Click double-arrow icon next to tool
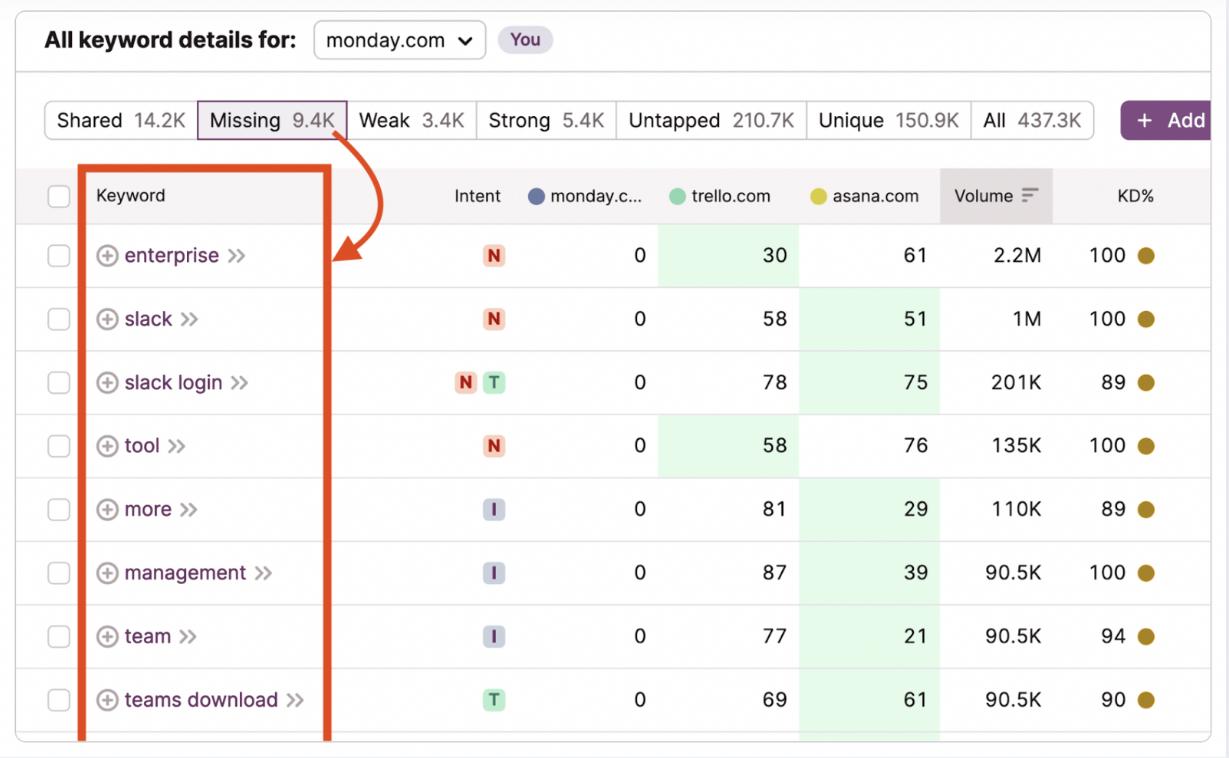Viewport: 1229px width, 758px height. 176,446
